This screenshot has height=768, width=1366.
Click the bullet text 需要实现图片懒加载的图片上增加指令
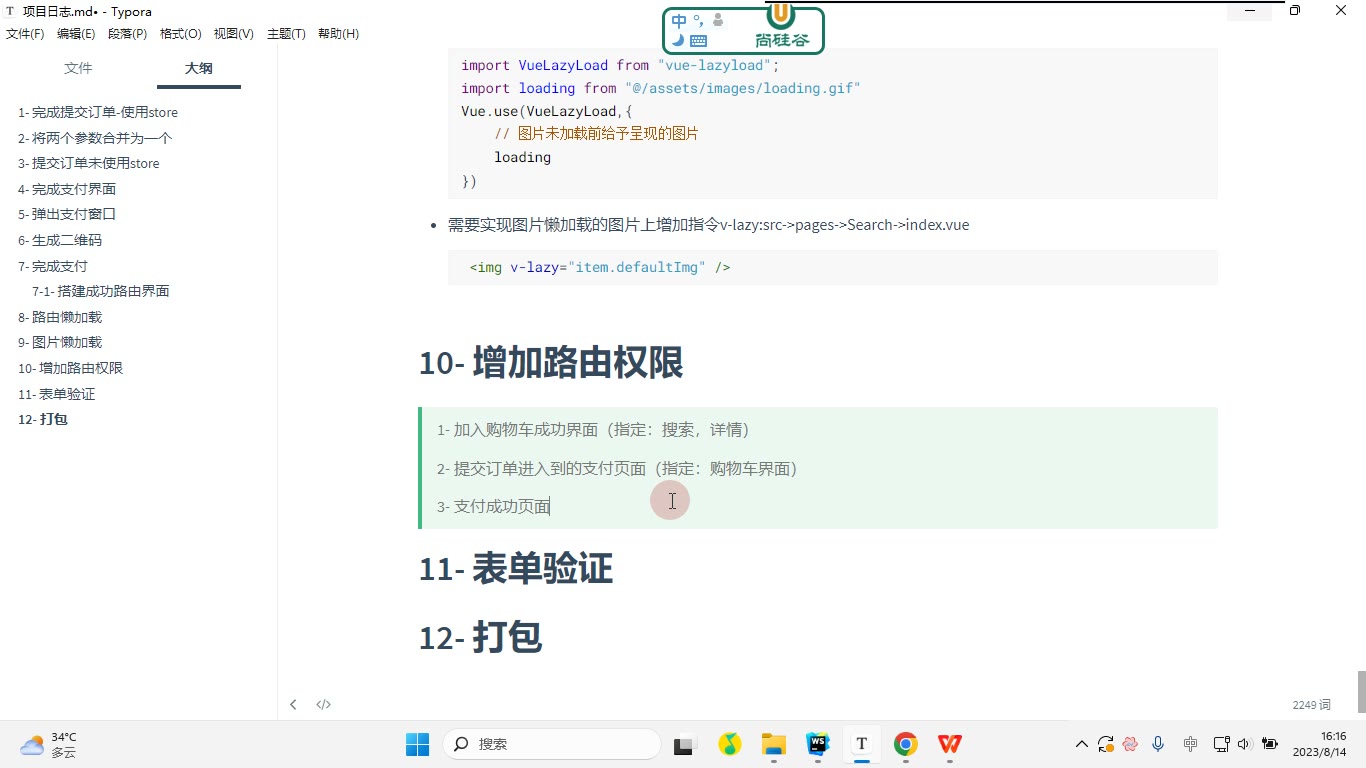[x=708, y=225]
